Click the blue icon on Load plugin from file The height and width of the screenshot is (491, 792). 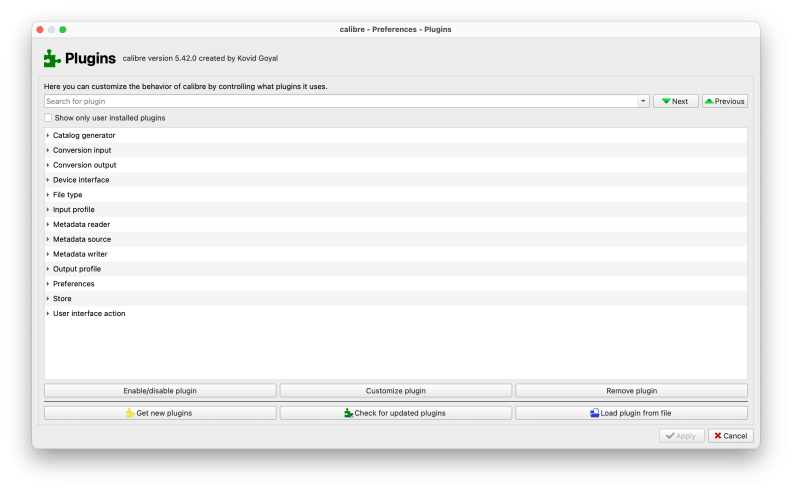tap(595, 413)
